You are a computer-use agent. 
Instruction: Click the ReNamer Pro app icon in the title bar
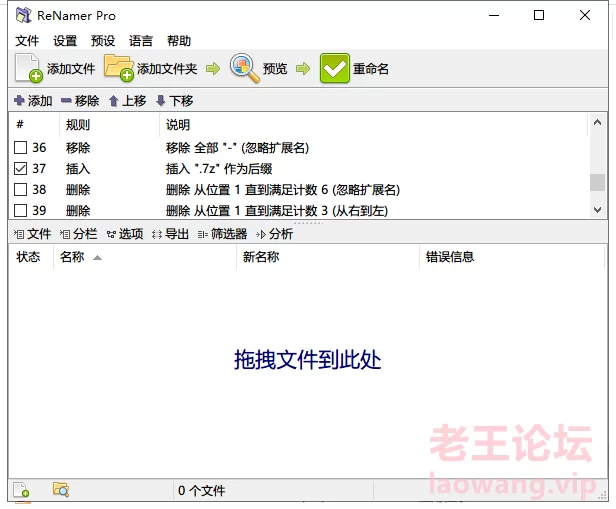pos(24,15)
